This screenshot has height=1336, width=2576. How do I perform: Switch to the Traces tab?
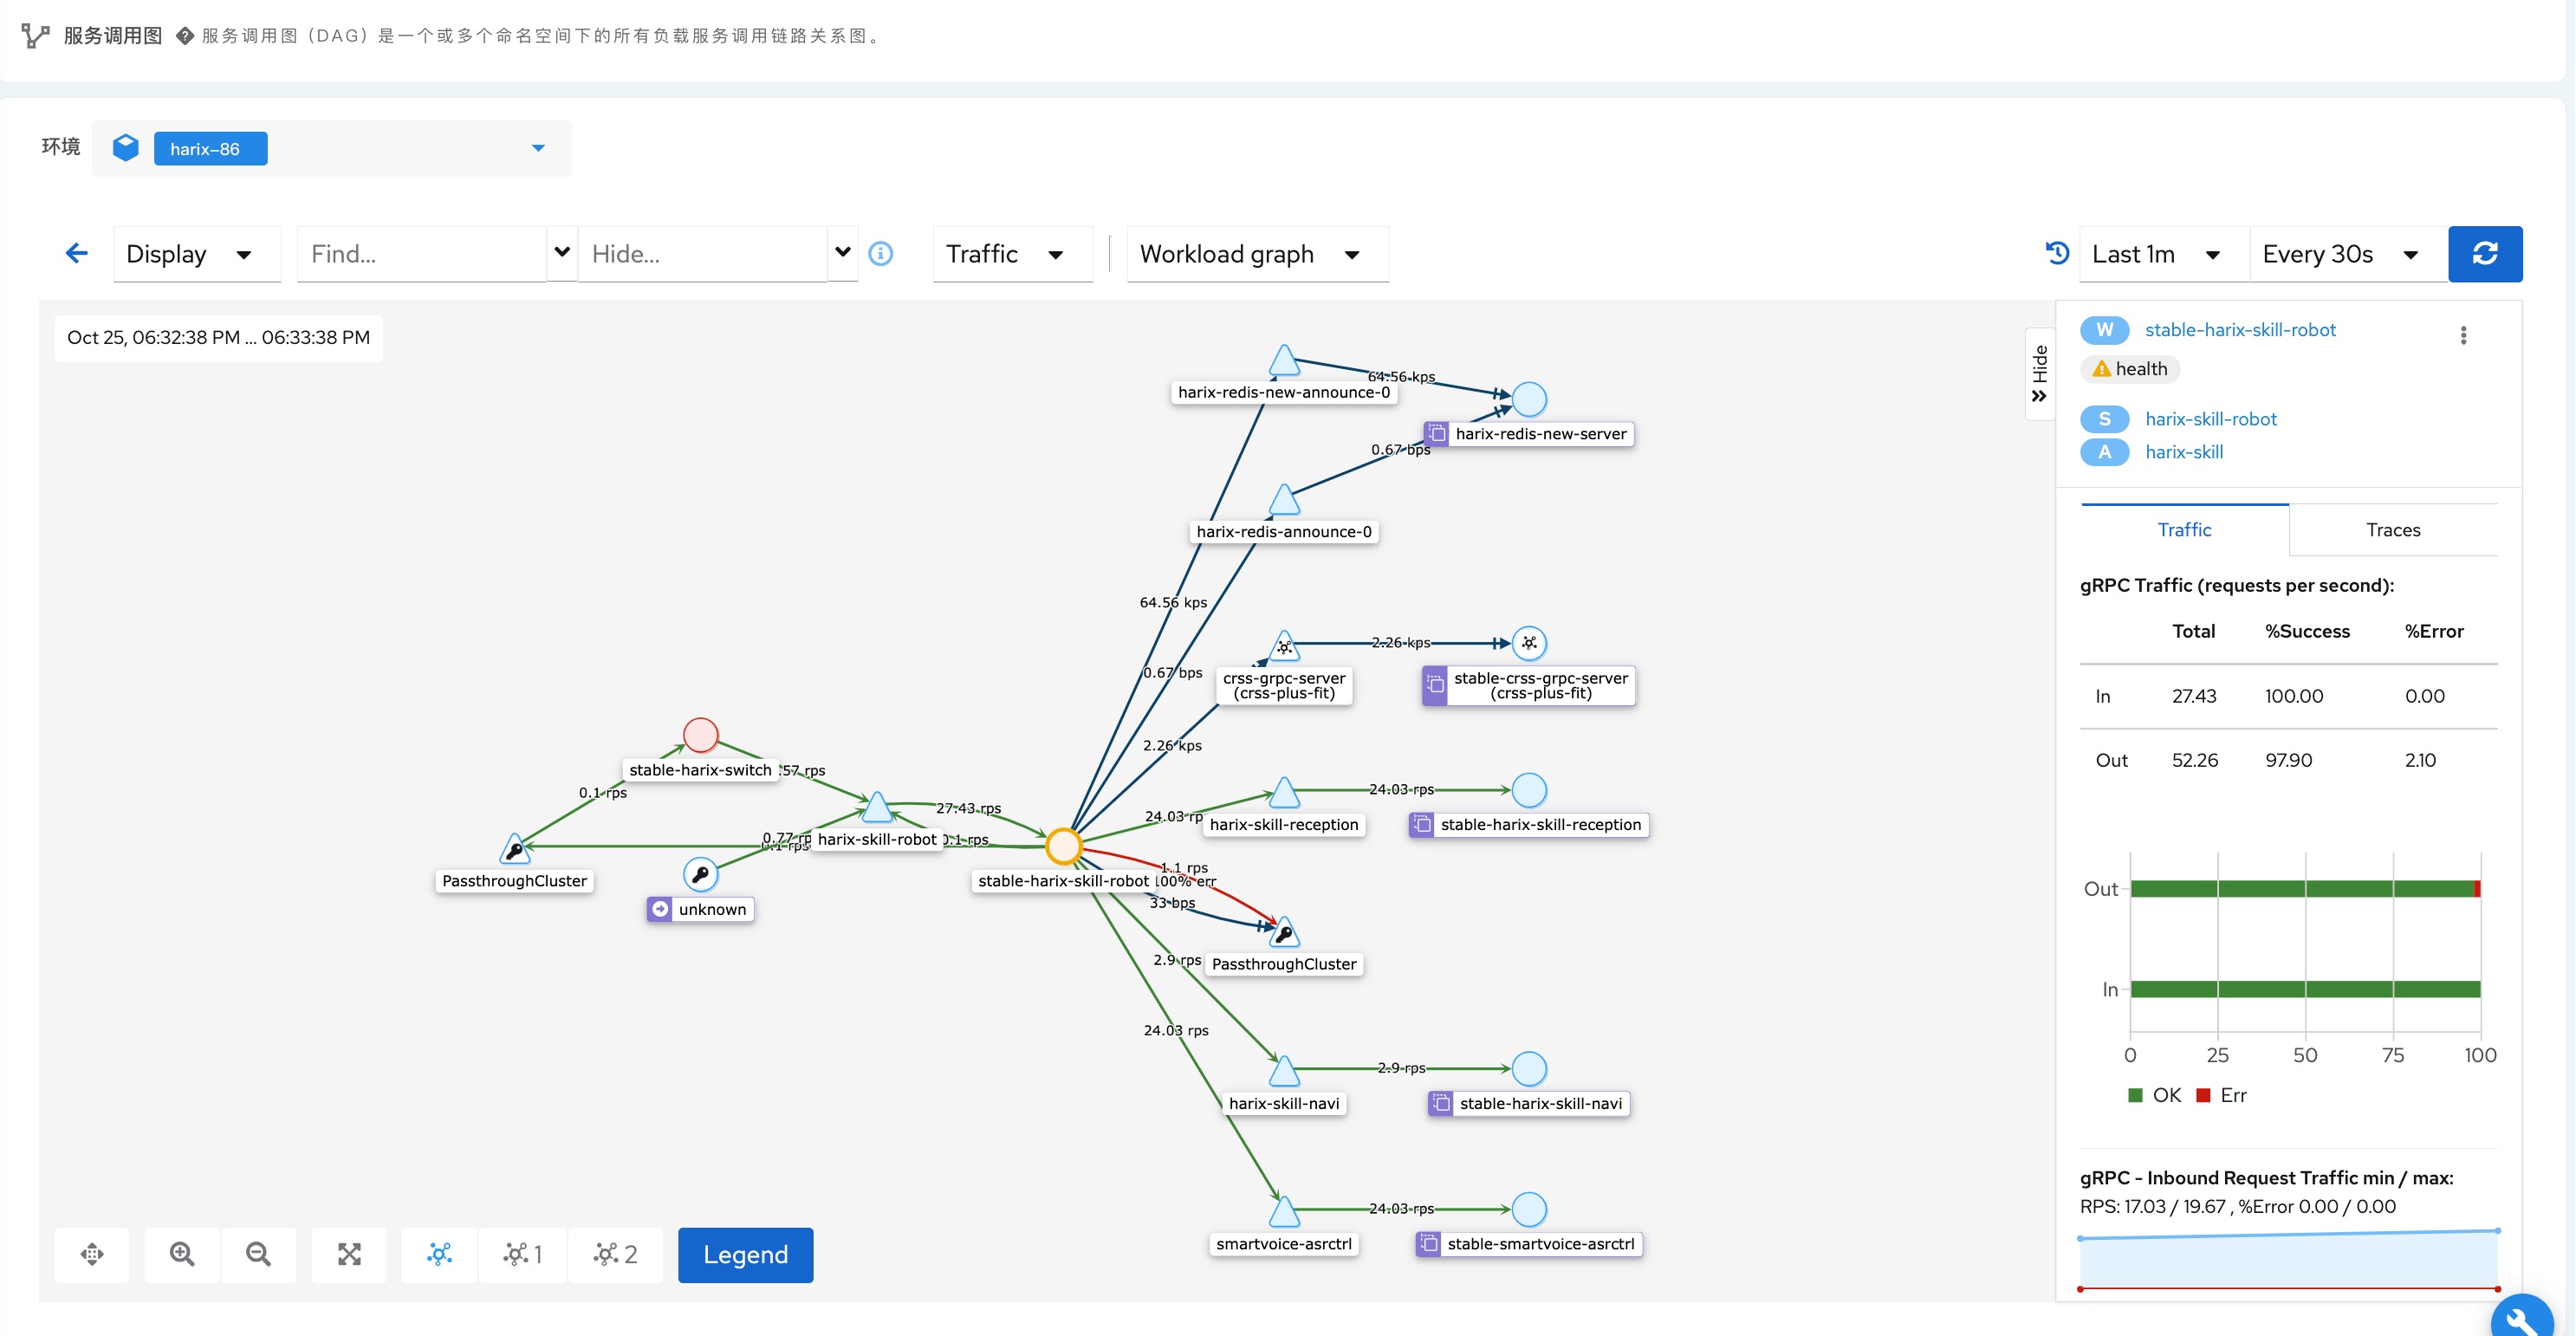pos(2392,530)
